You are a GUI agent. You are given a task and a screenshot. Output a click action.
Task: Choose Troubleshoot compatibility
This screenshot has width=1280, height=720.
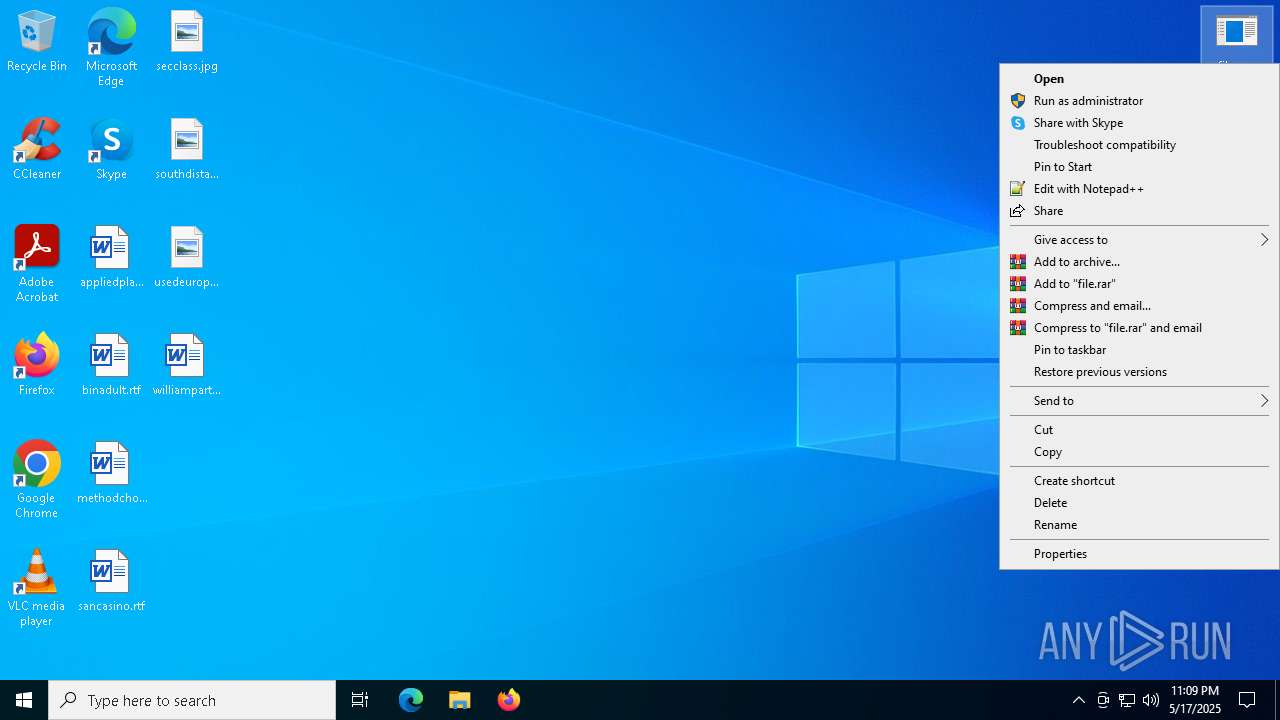click(x=1139, y=145)
